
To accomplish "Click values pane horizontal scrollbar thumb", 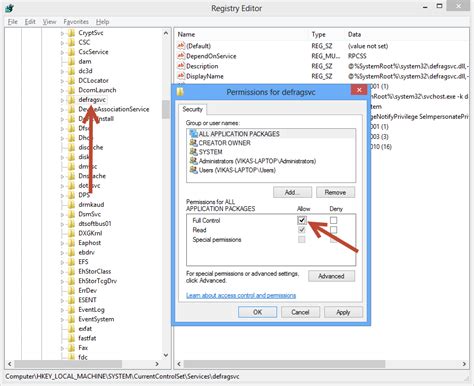I will [x=284, y=364].
